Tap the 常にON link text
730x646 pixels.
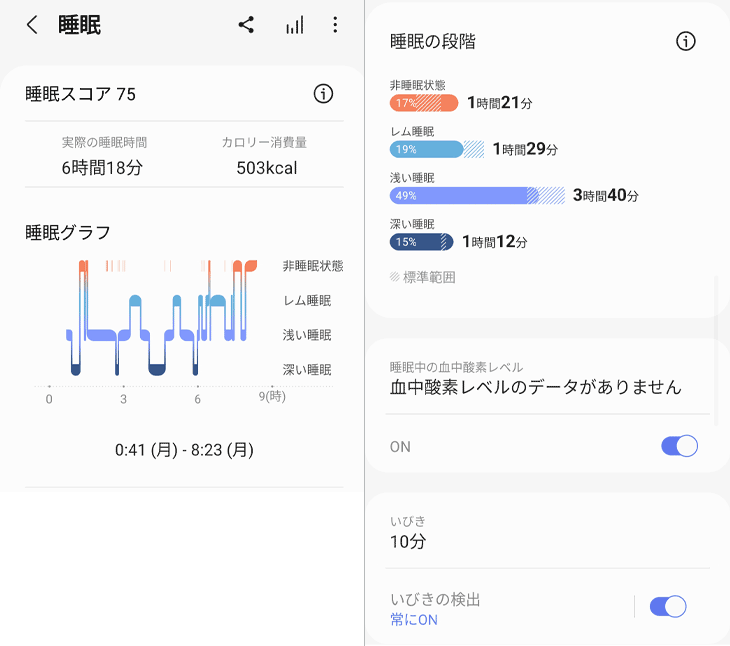(414, 619)
